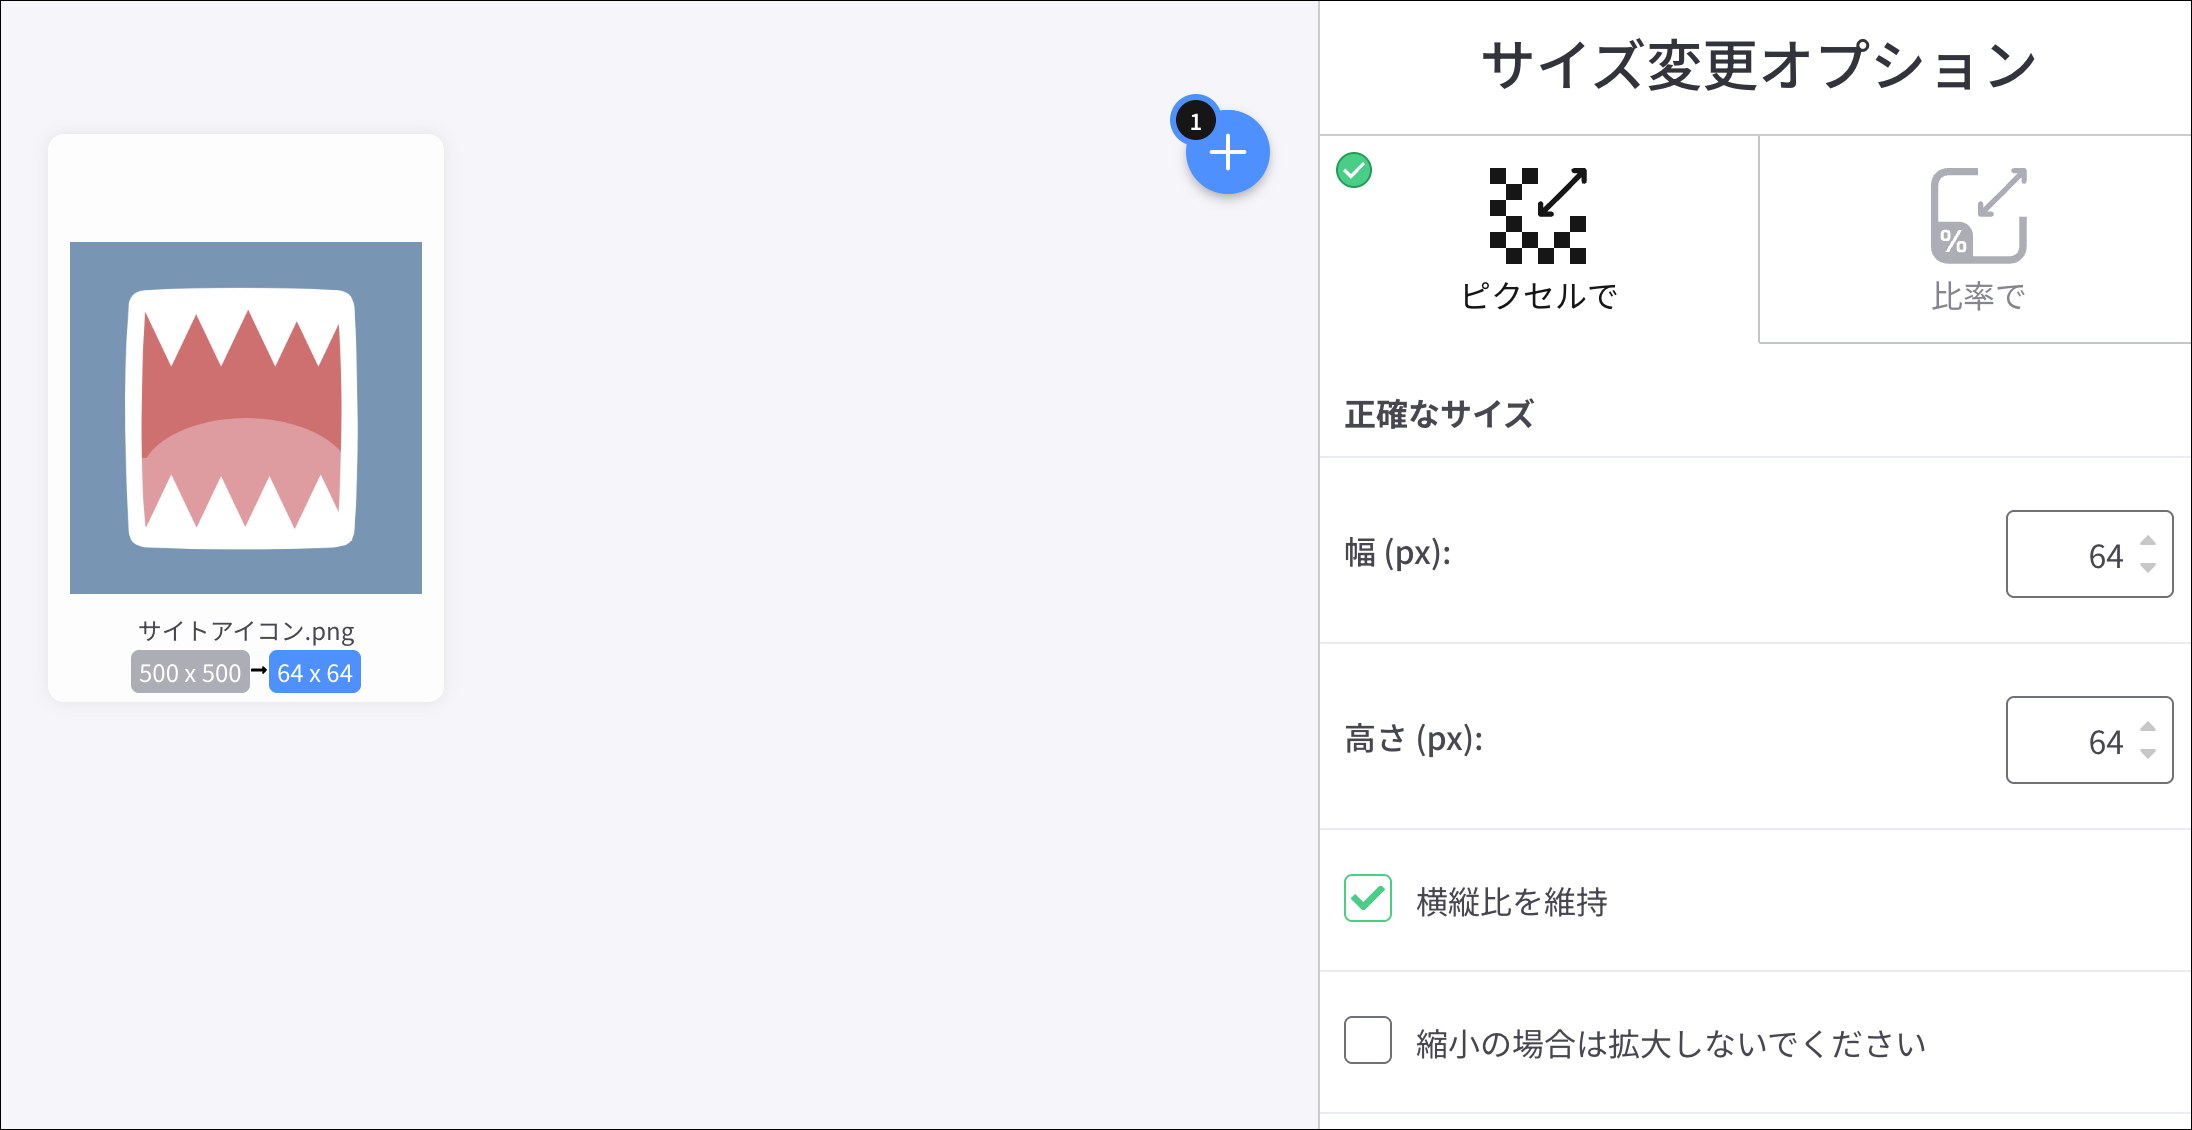Viewport: 2192px width, 1130px height.
Task: Decrease width with the down stepper arrow
Action: 2148,568
